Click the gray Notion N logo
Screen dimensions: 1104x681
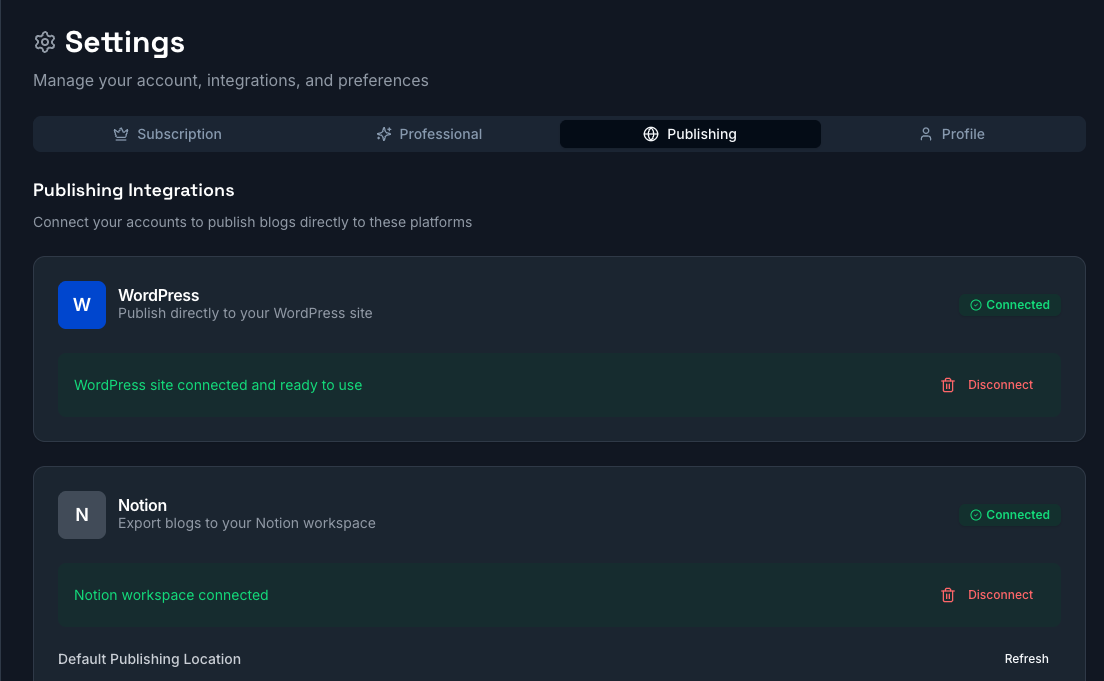[x=82, y=515]
